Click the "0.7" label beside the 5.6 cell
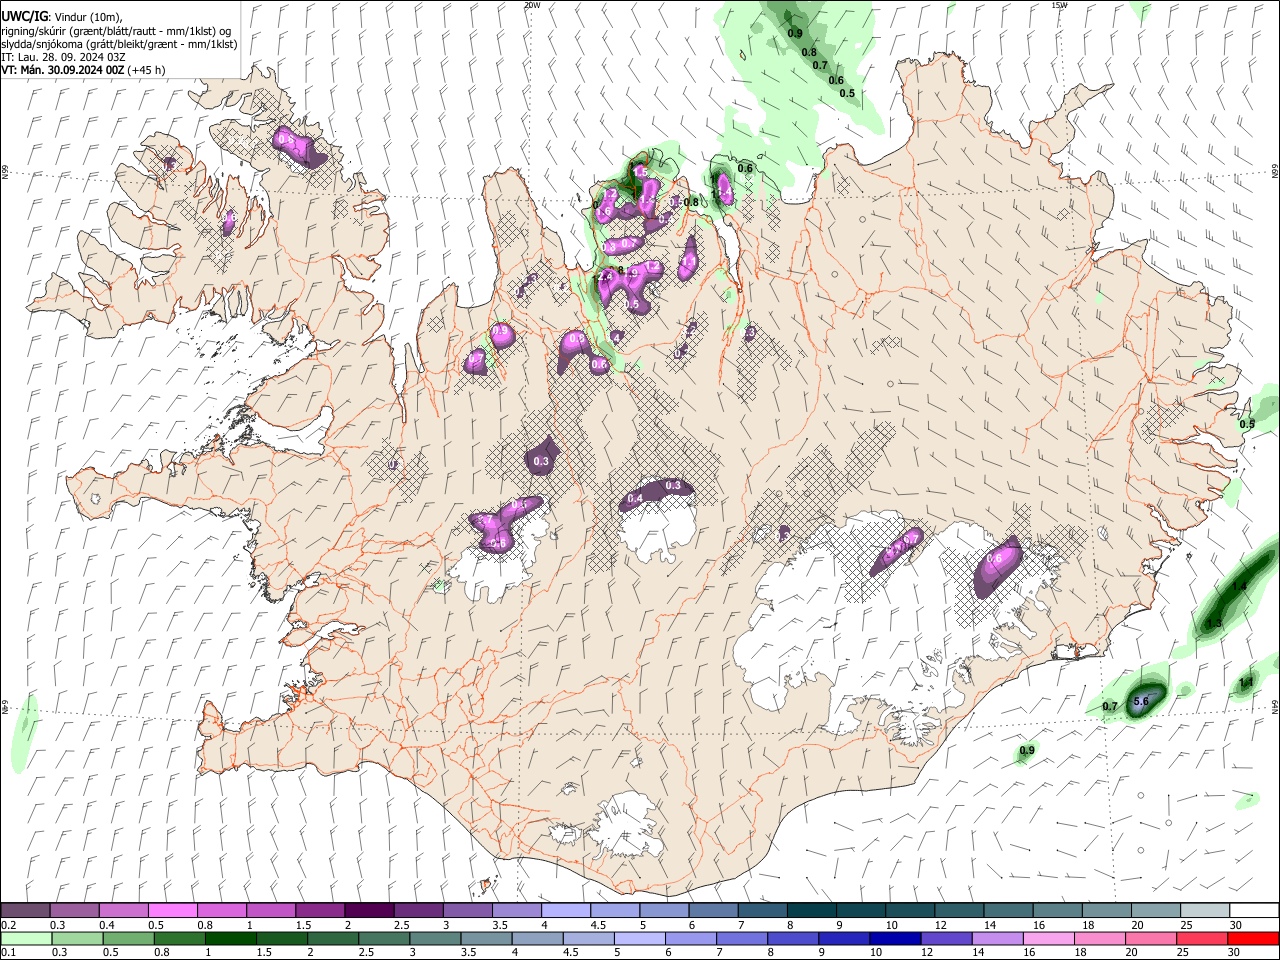 [1110, 706]
